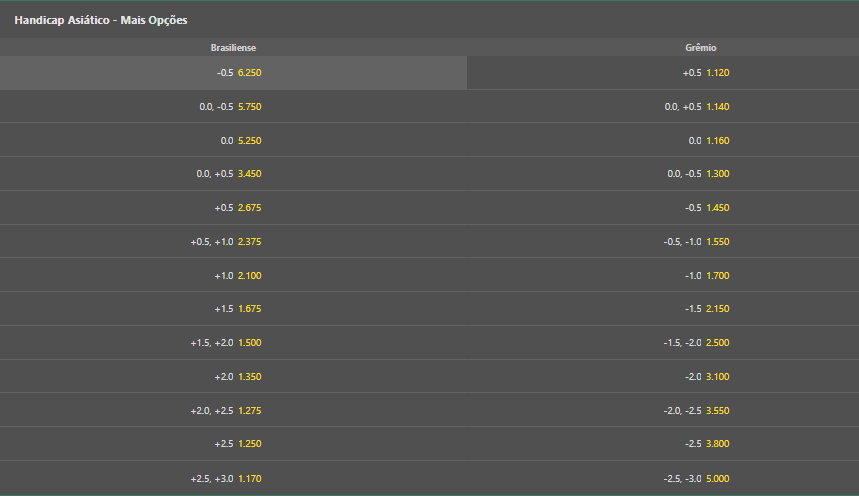Viewport: 859px width, 496px height.
Task: Select Grêmio -1.5, -2.0 odds 2.500
Action: tap(663, 343)
